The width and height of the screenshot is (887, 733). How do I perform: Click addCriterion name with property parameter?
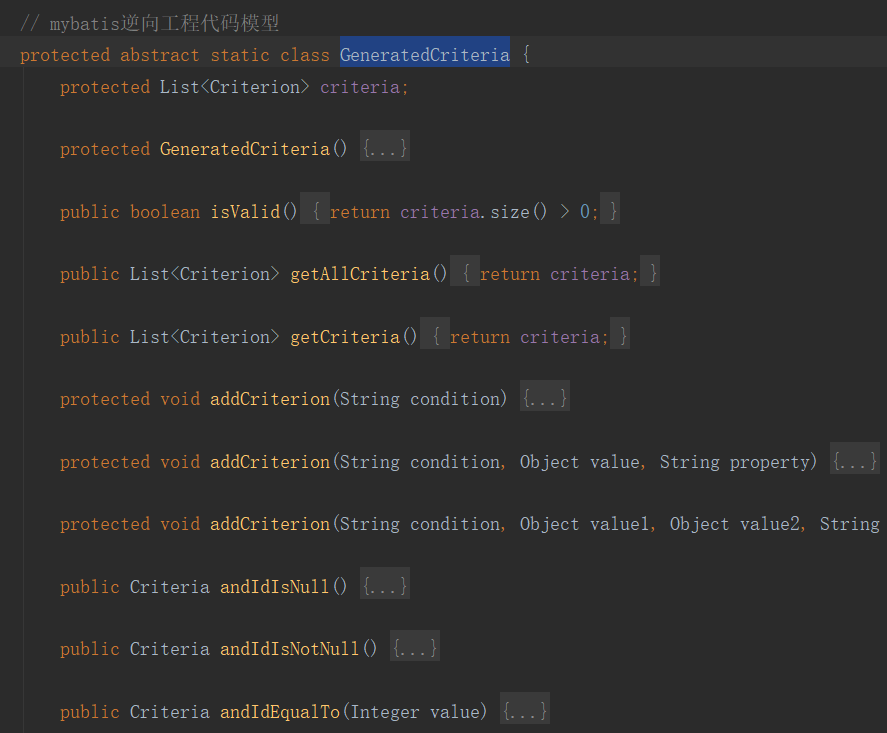tap(270, 462)
